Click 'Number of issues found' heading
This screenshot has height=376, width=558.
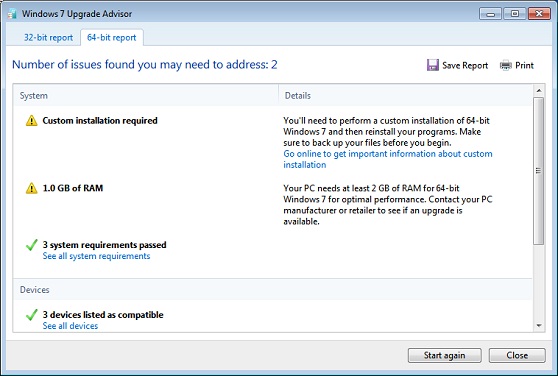click(144, 65)
